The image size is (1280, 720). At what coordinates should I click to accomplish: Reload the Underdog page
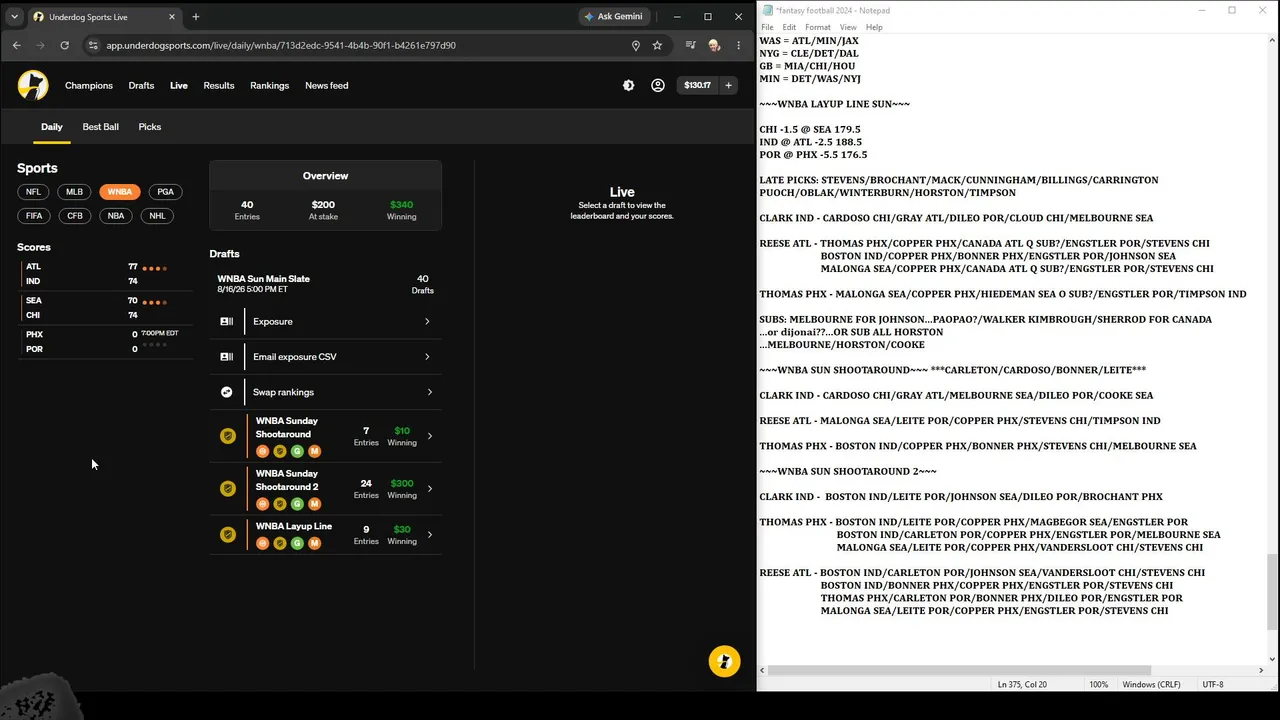[64, 45]
